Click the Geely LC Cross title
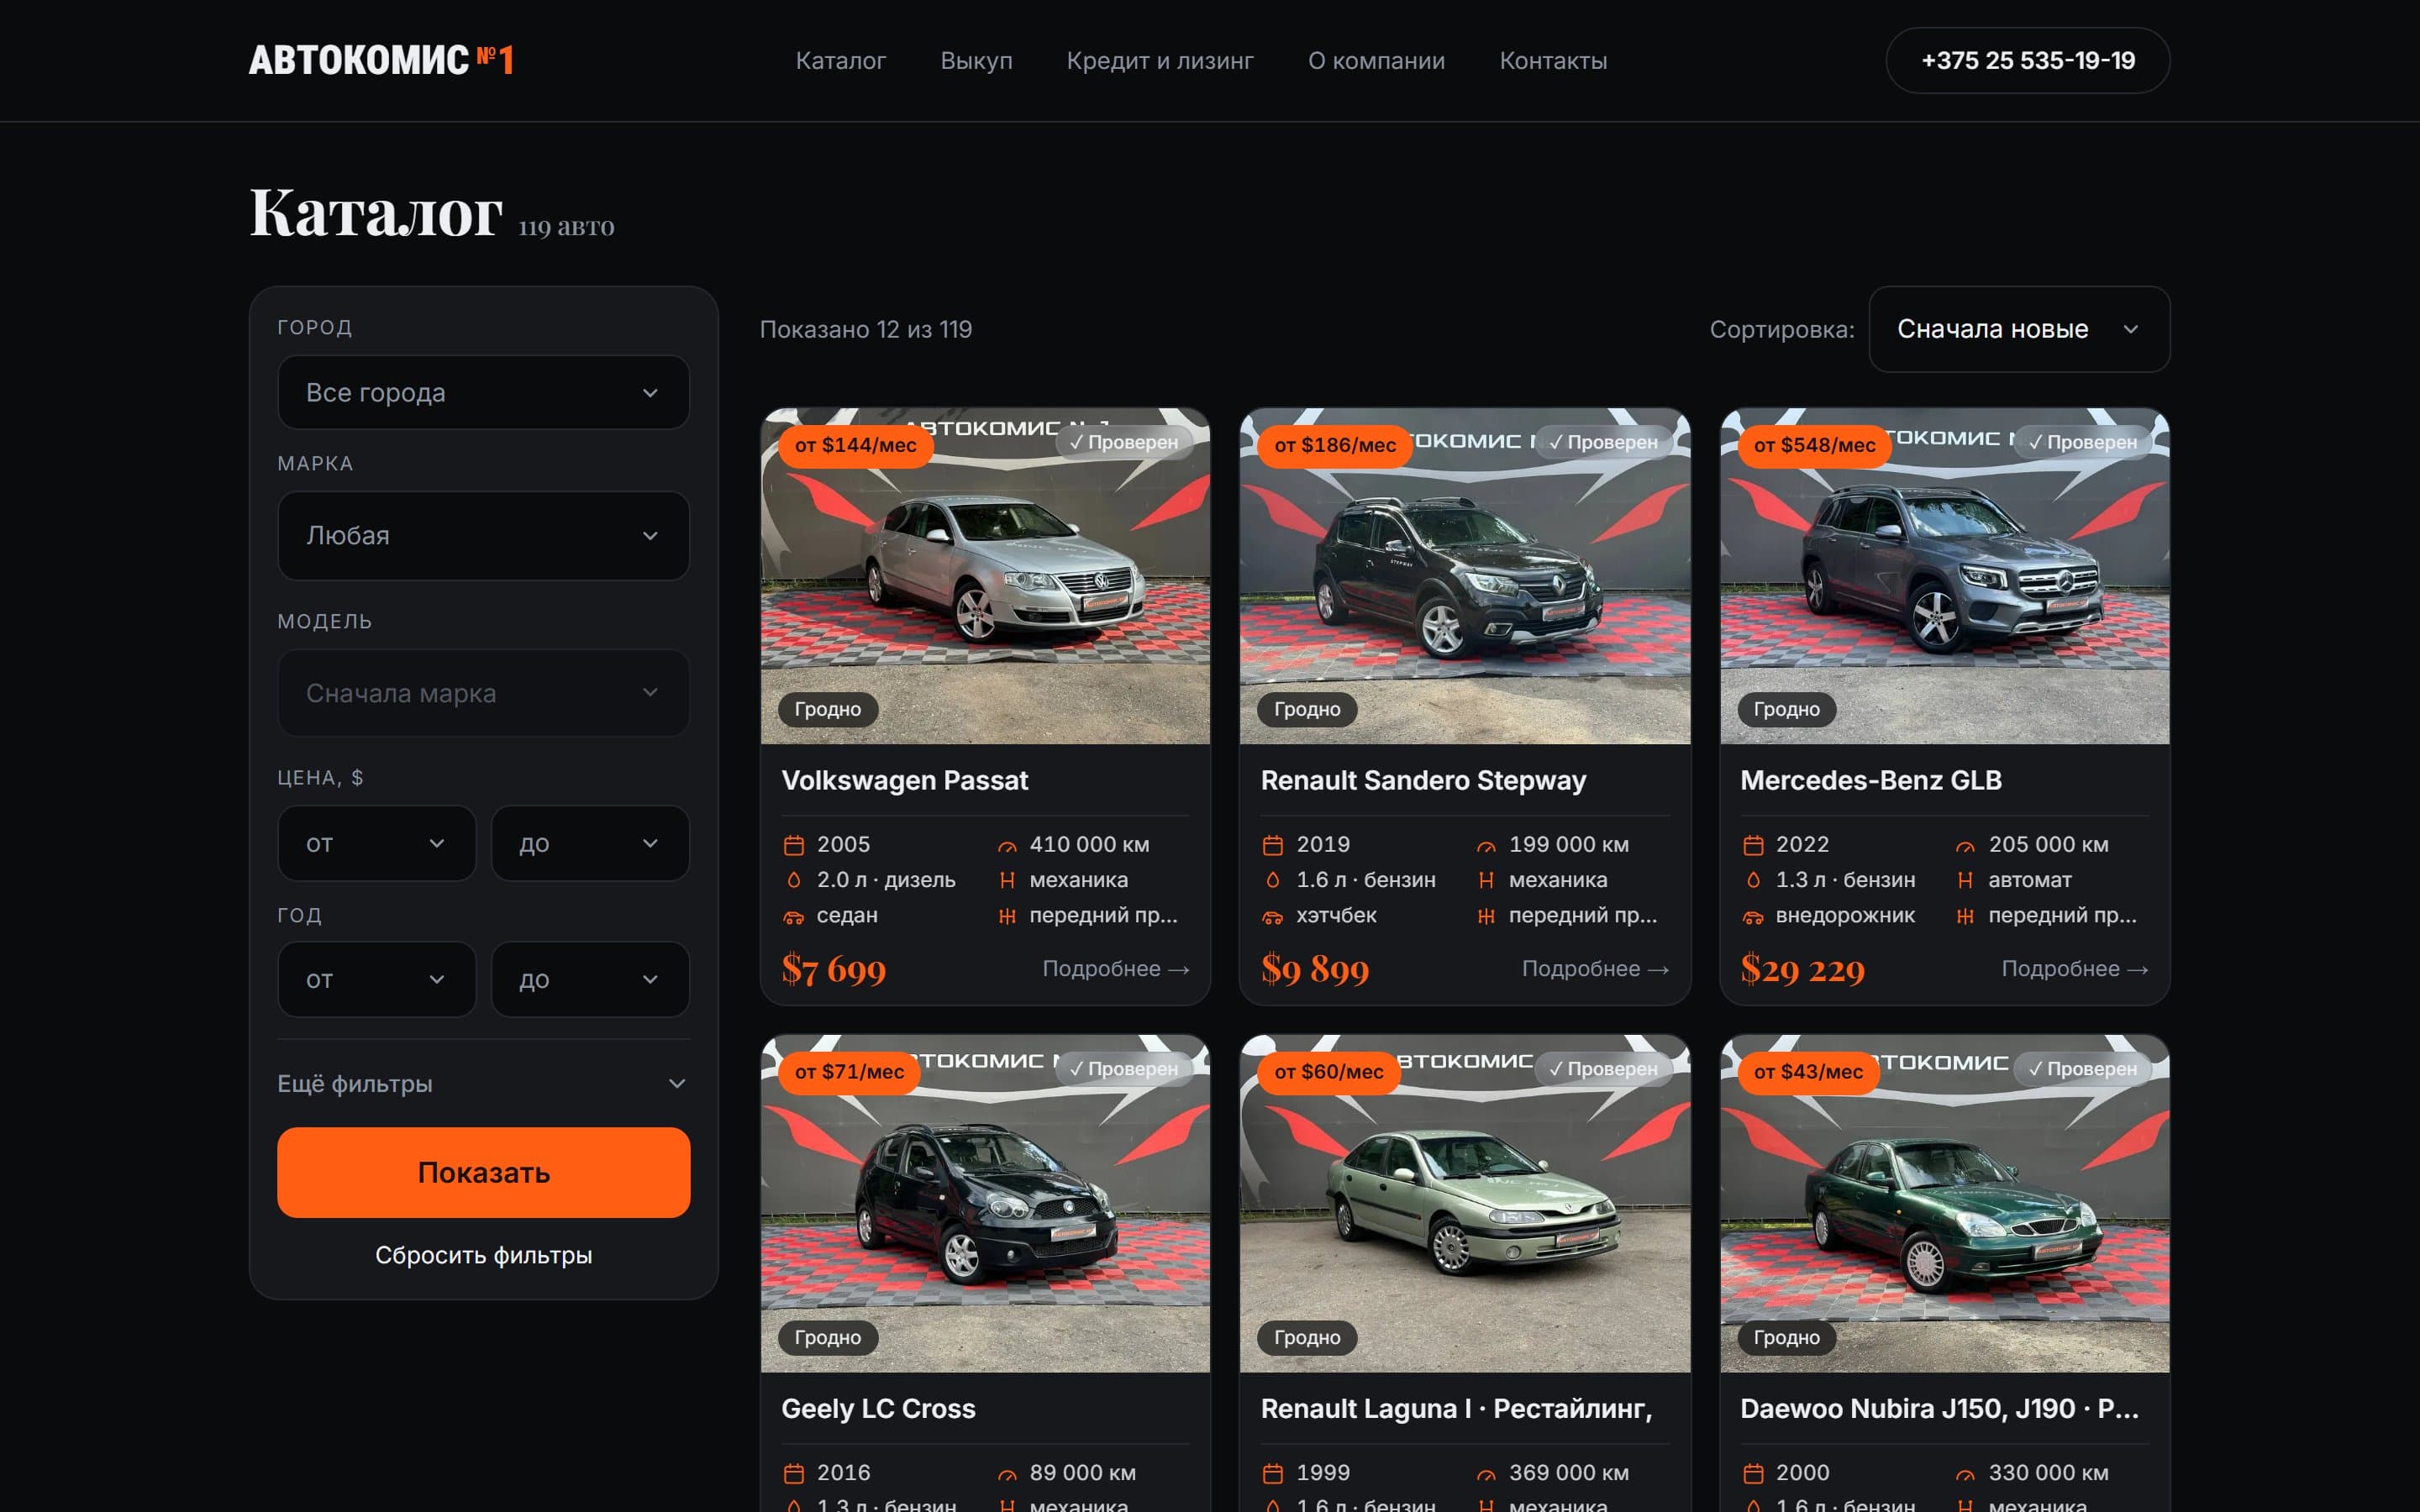This screenshot has height=1512, width=2420. click(x=878, y=1408)
